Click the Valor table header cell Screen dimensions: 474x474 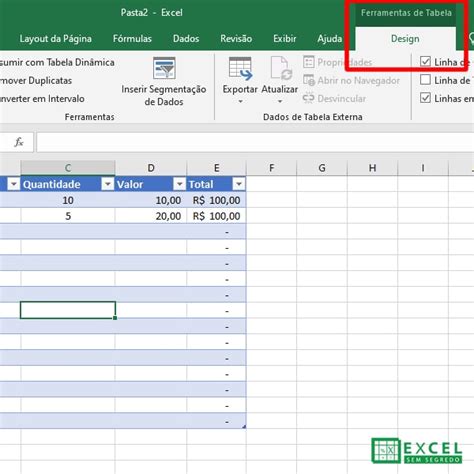click(151, 184)
